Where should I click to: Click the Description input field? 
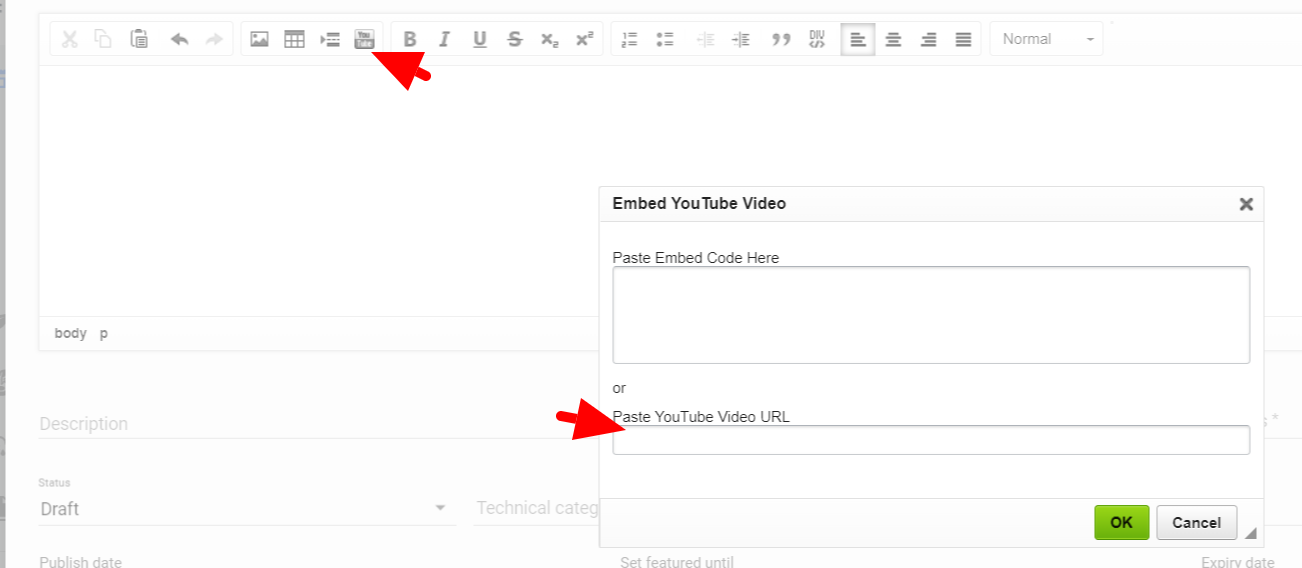(319, 423)
